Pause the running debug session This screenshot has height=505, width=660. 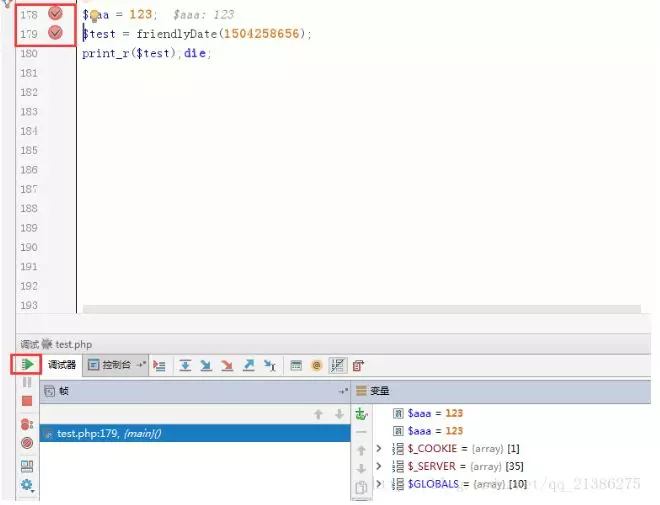[x=27, y=382]
